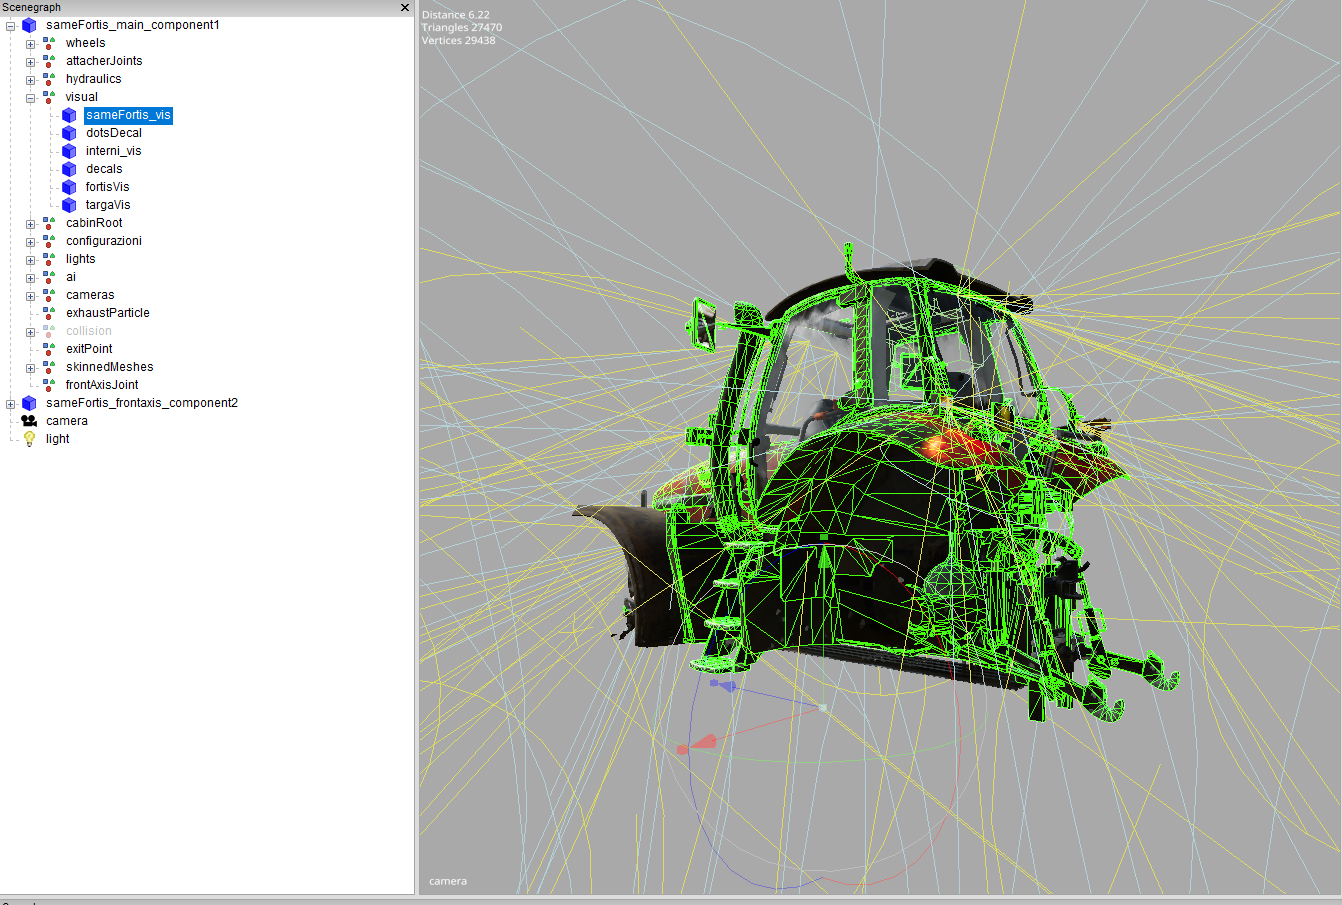
Task: Click the transform group icon beside exhaustParticle
Action: tap(49, 313)
